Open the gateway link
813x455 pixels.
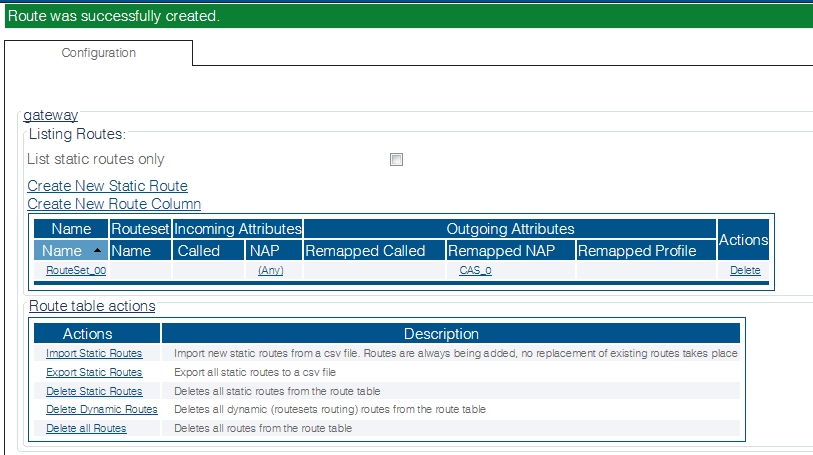tap(50, 116)
